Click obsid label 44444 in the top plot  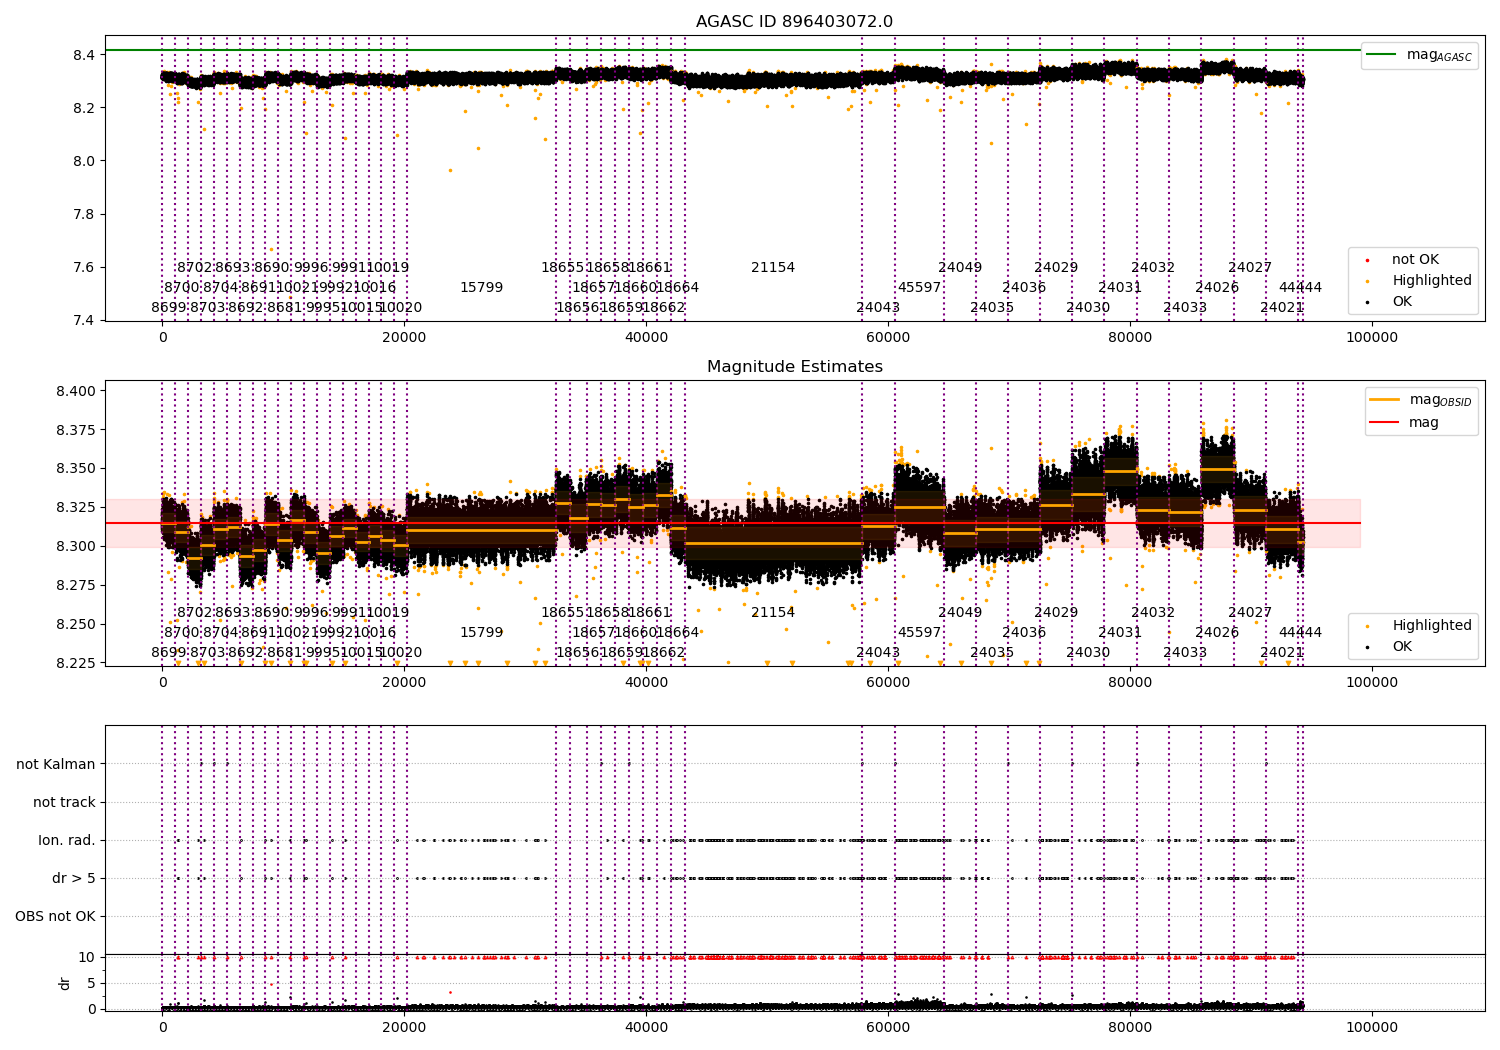pos(1300,288)
